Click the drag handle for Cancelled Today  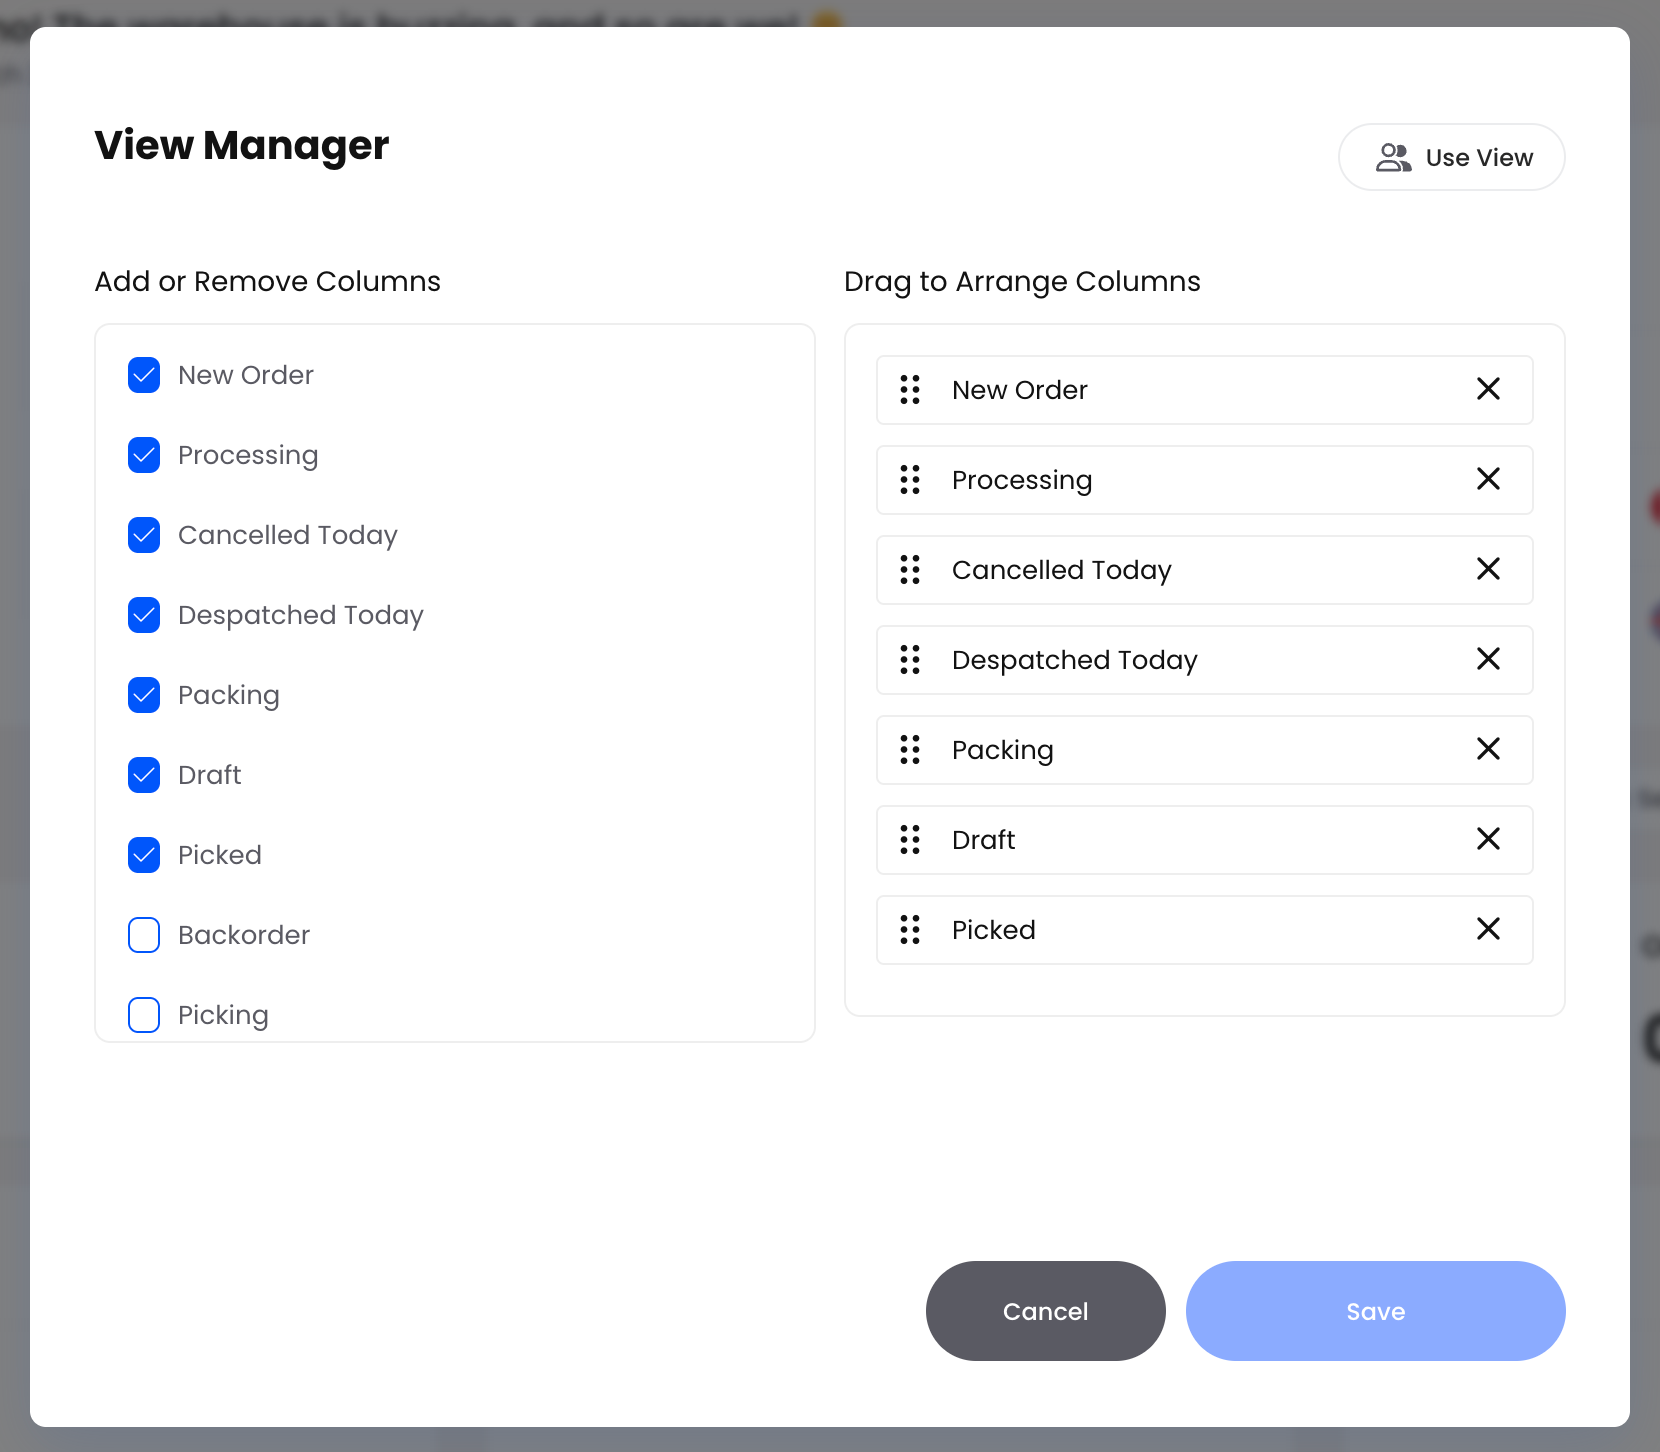click(910, 570)
